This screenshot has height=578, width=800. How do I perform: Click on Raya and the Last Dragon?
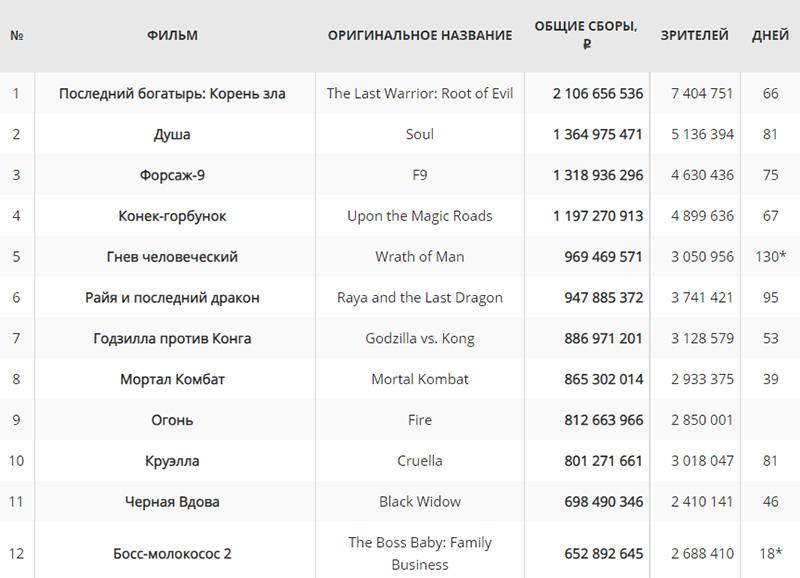tap(420, 297)
